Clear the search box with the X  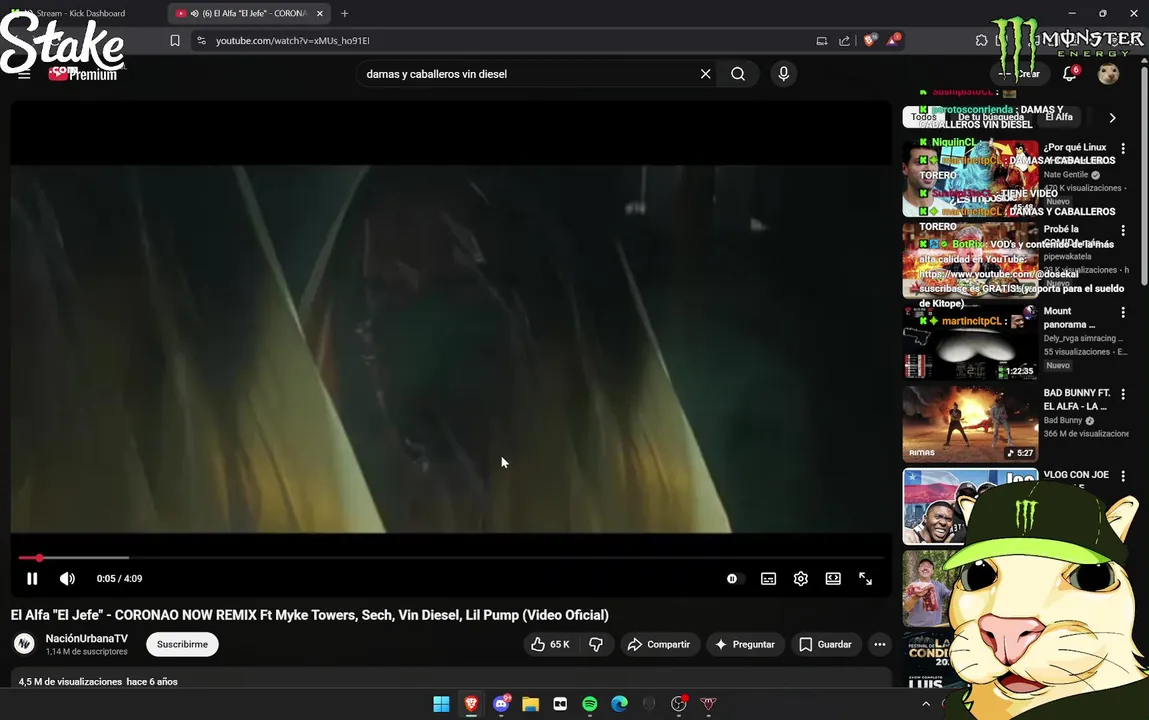point(705,74)
